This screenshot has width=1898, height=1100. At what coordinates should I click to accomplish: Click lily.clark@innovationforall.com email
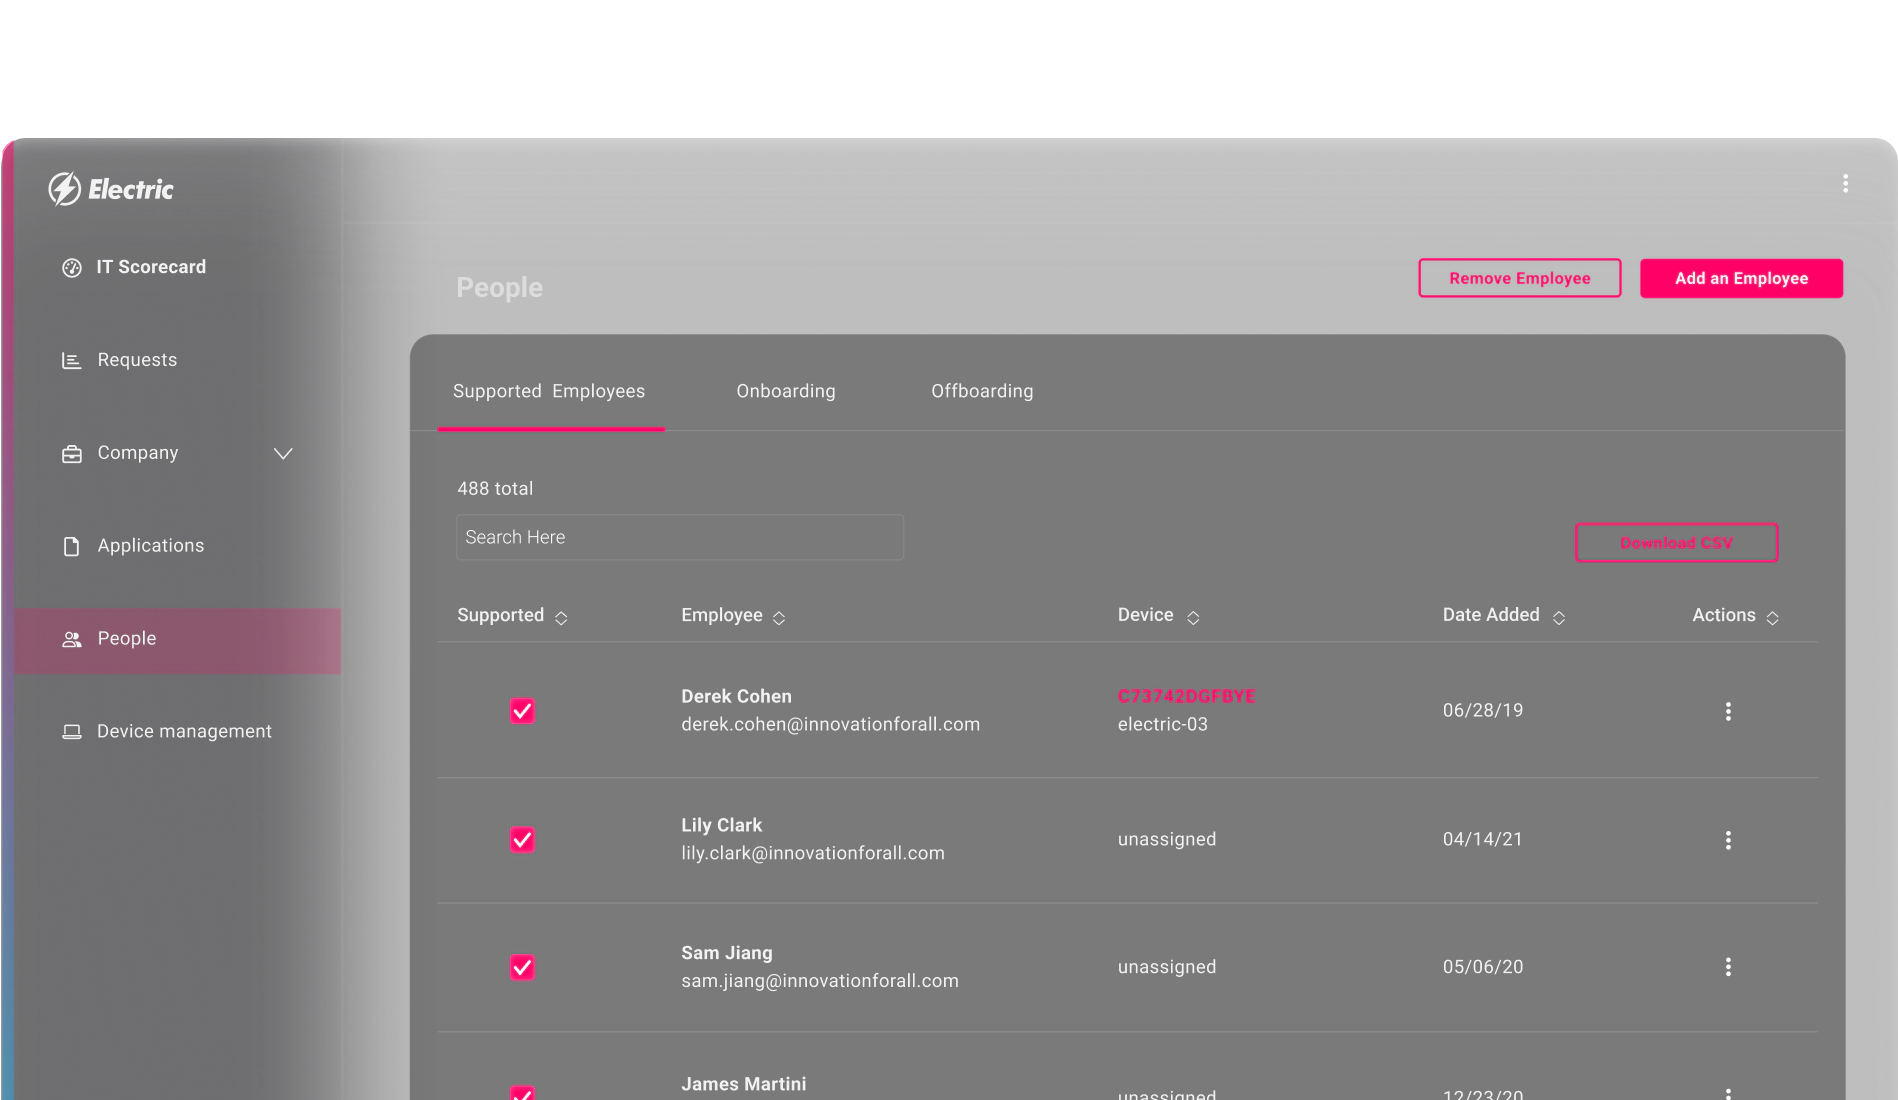(x=812, y=853)
